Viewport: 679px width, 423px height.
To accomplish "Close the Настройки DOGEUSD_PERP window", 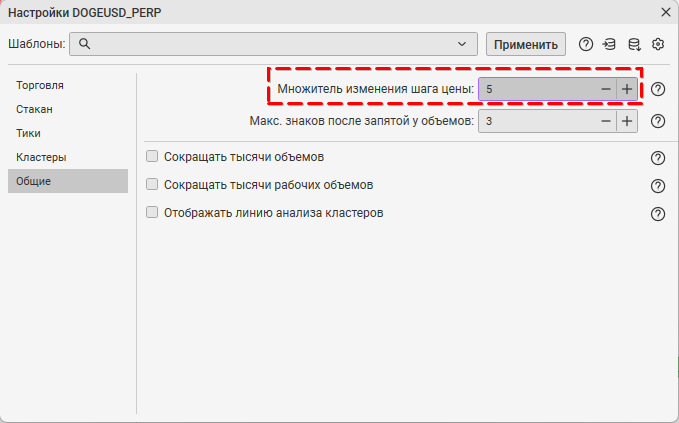I will [666, 12].
